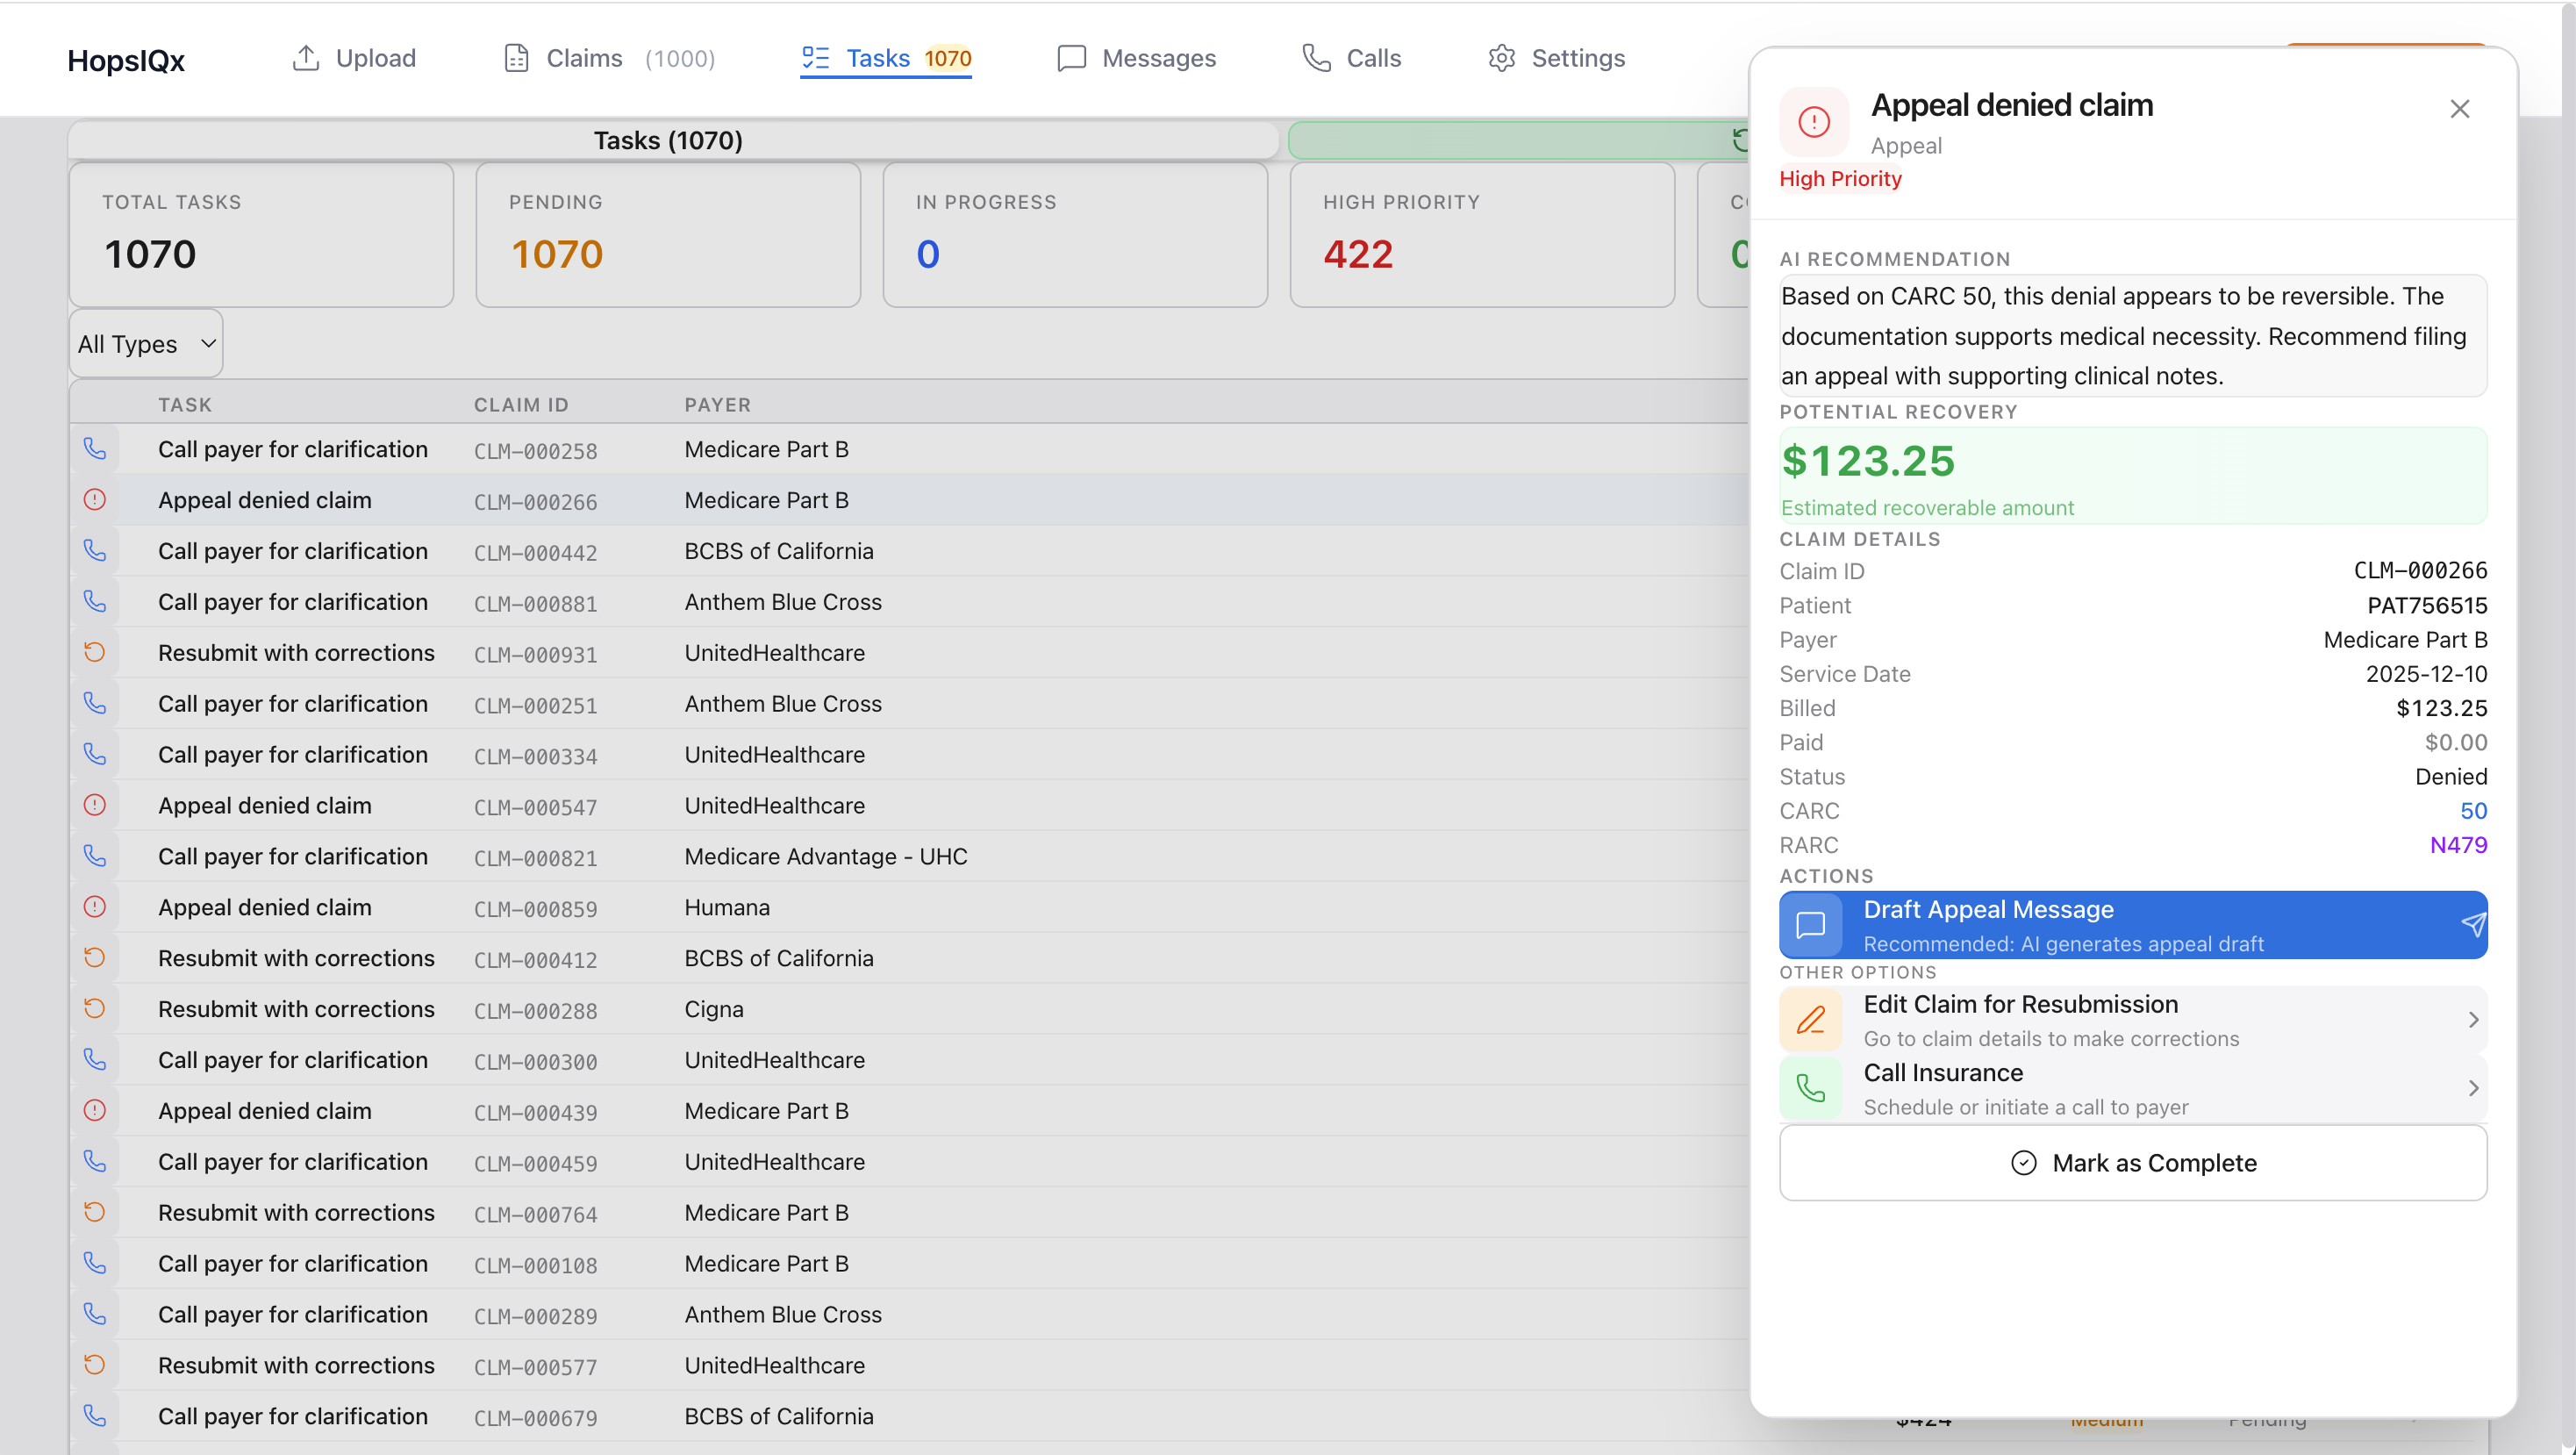
Task: Click the Settings gear icon
Action: coord(1501,58)
